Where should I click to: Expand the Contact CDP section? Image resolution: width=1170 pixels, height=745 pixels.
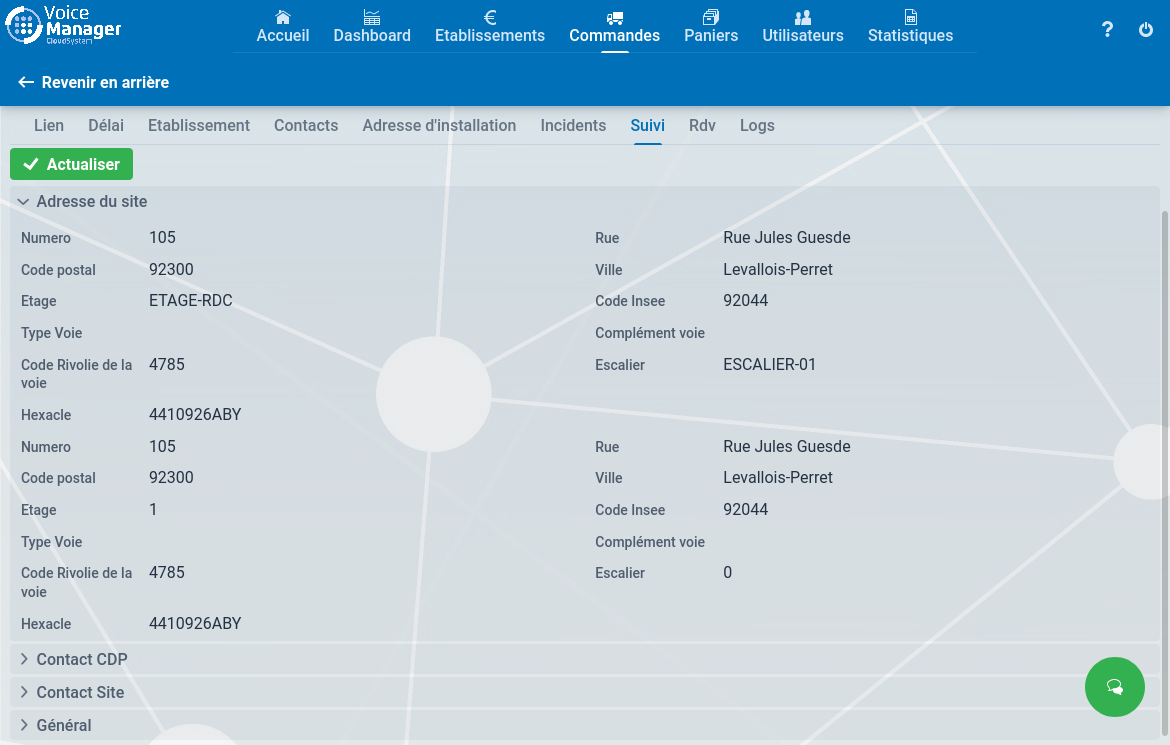point(585,659)
